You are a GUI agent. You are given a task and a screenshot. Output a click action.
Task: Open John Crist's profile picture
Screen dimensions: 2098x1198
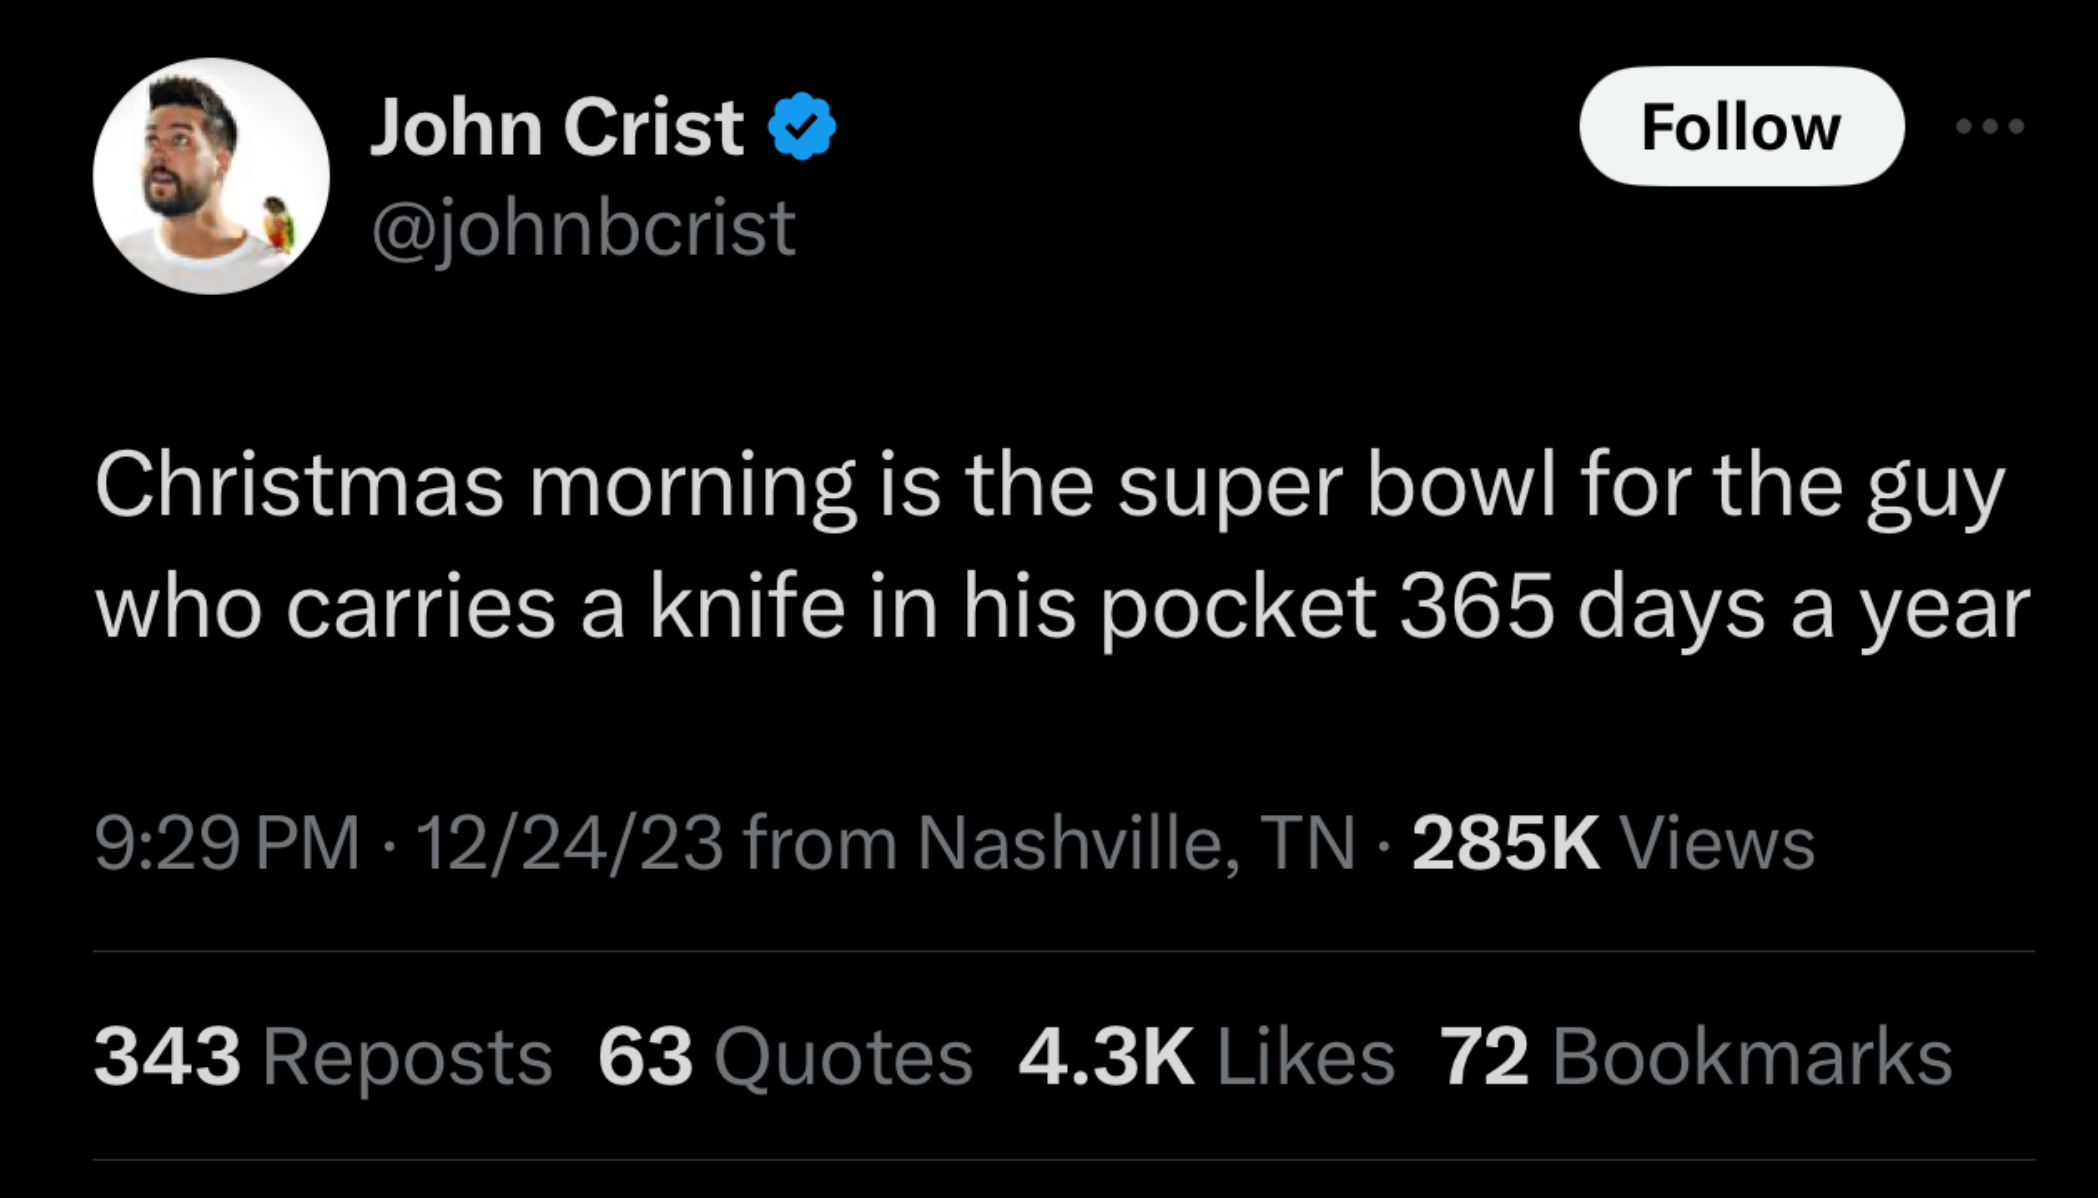pos(211,176)
